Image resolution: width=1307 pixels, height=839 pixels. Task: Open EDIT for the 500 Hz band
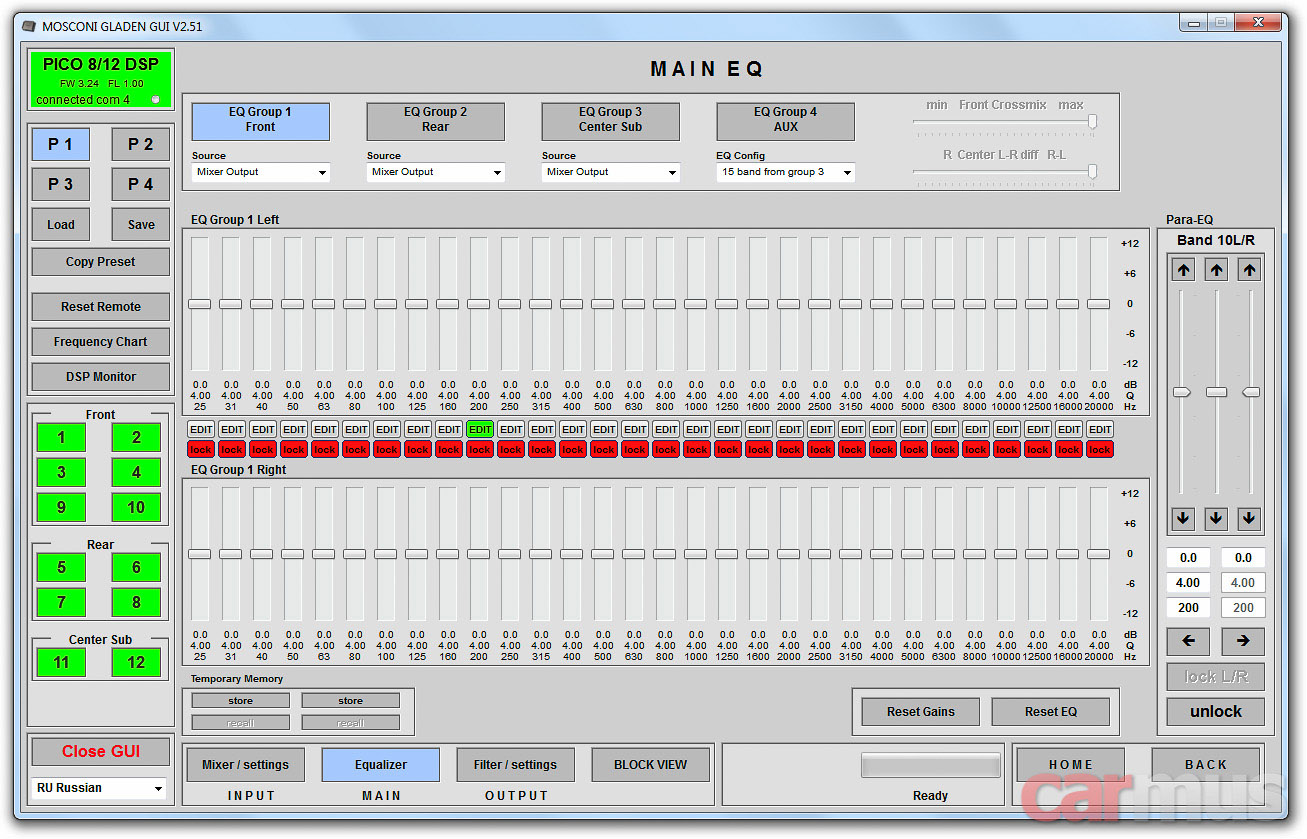(x=604, y=429)
